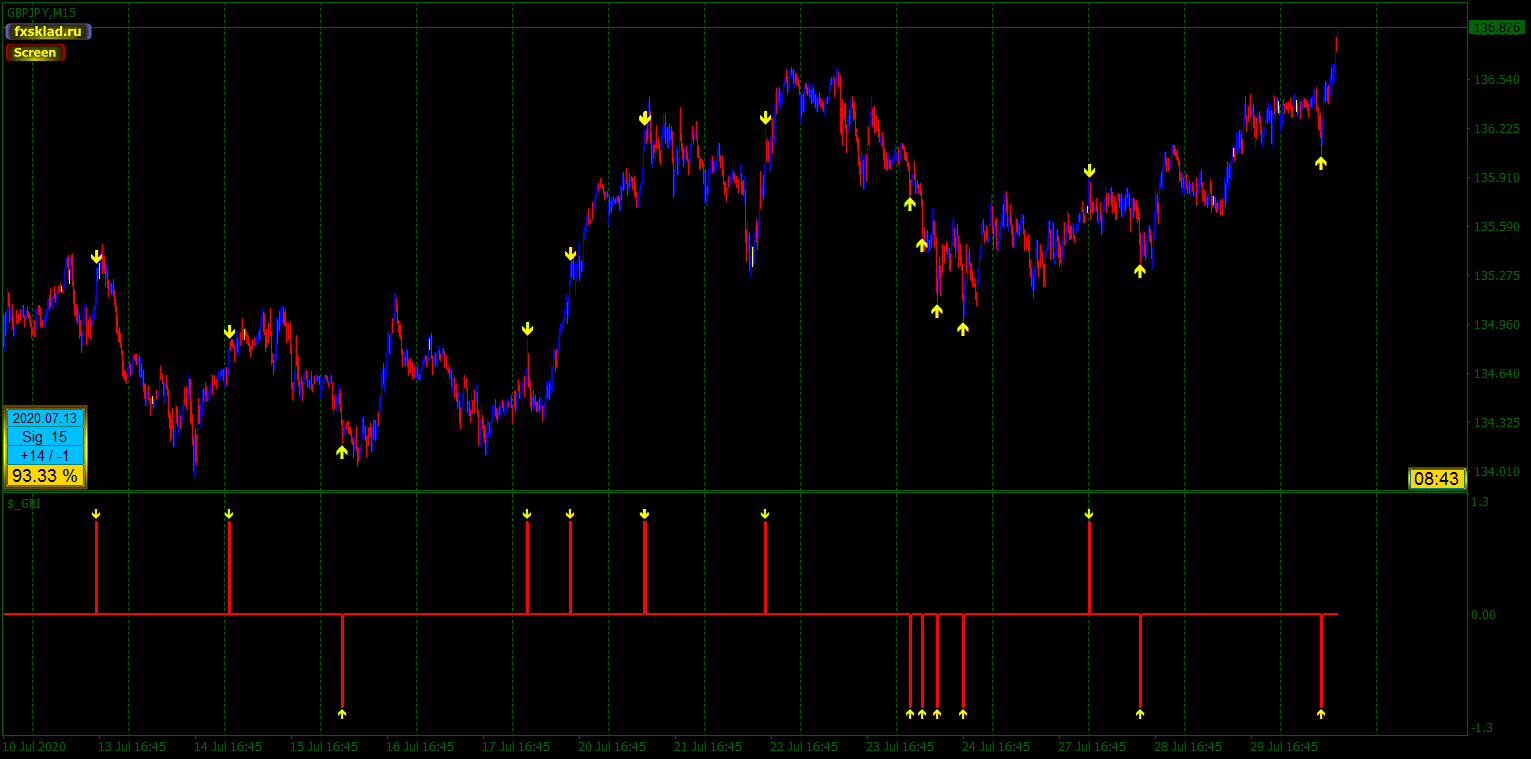The width and height of the screenshot is (1531, 759).
Task: Click the $_GRI panel up arrow between 27 and 28 Jul
Action: pyautogui.click(x=1140, y=714)
